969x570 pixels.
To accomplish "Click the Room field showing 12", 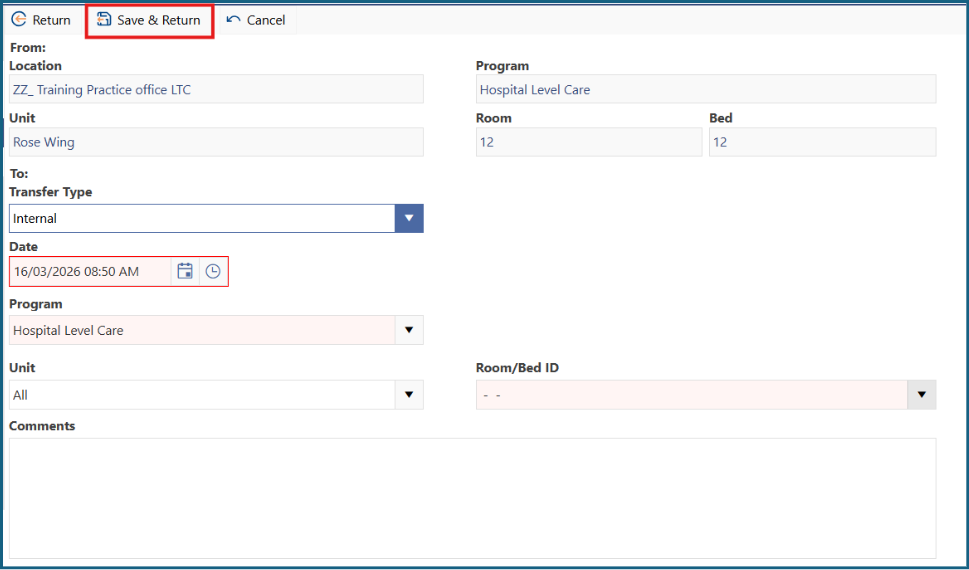I will click(589, 142).
